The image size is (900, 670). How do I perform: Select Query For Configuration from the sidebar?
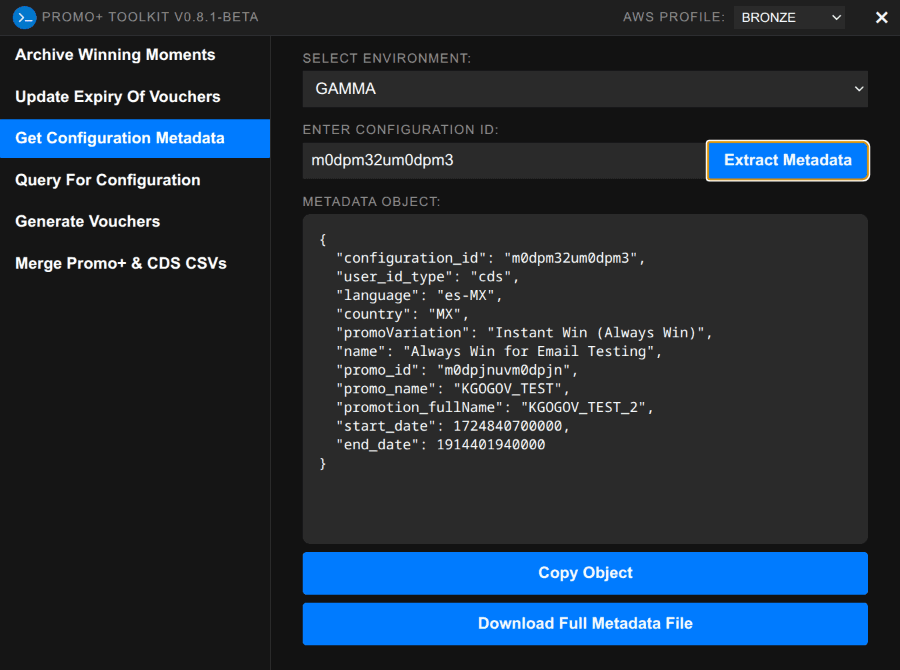click(107, 180)
